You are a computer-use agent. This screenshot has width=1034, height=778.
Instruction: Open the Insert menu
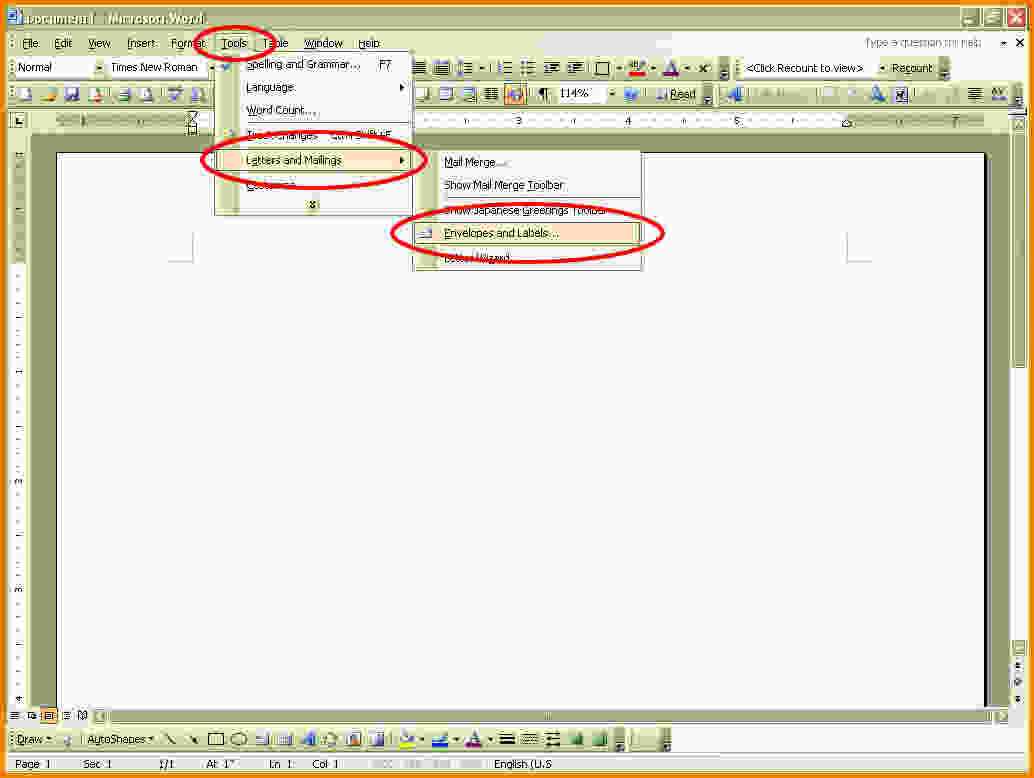[x=142, y=44]
